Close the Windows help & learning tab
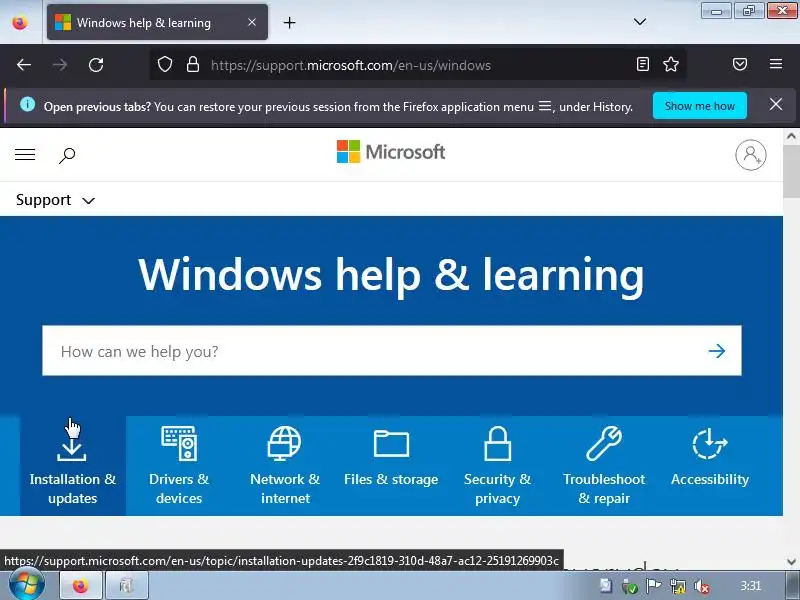800x600 pixels. click(252, 22)
